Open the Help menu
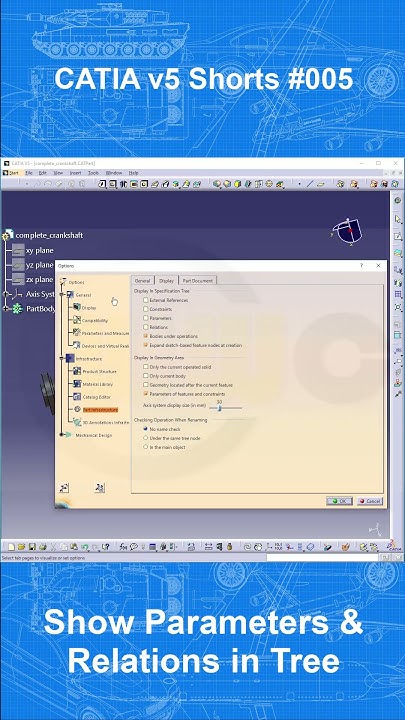 133,173
